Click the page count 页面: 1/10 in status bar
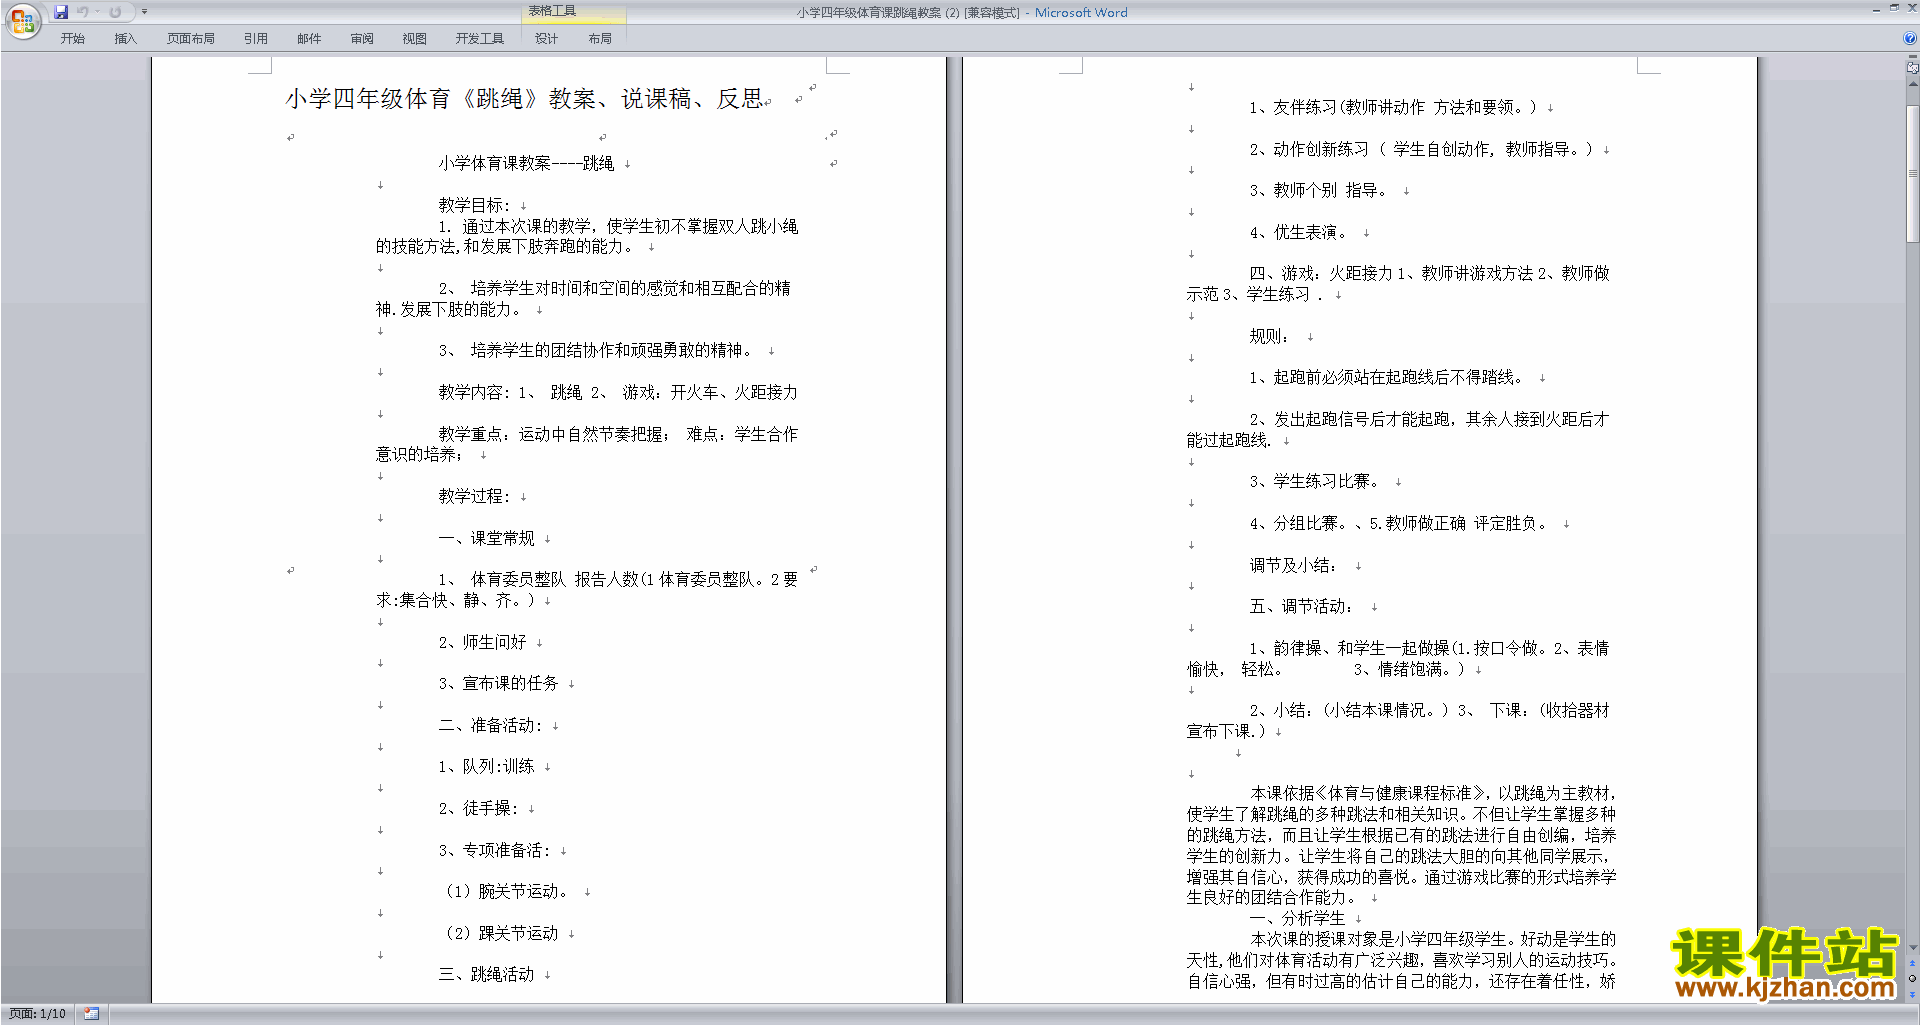 [38, 1014]
